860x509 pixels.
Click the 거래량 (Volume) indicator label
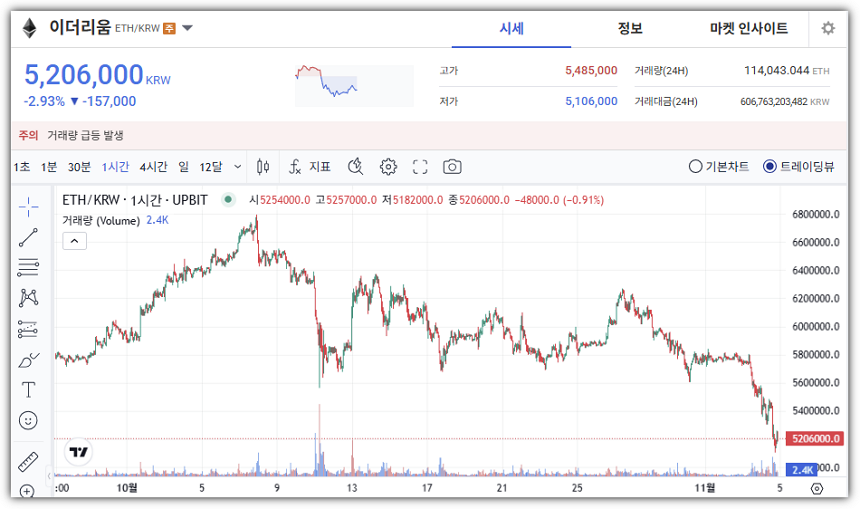[101, 220]
